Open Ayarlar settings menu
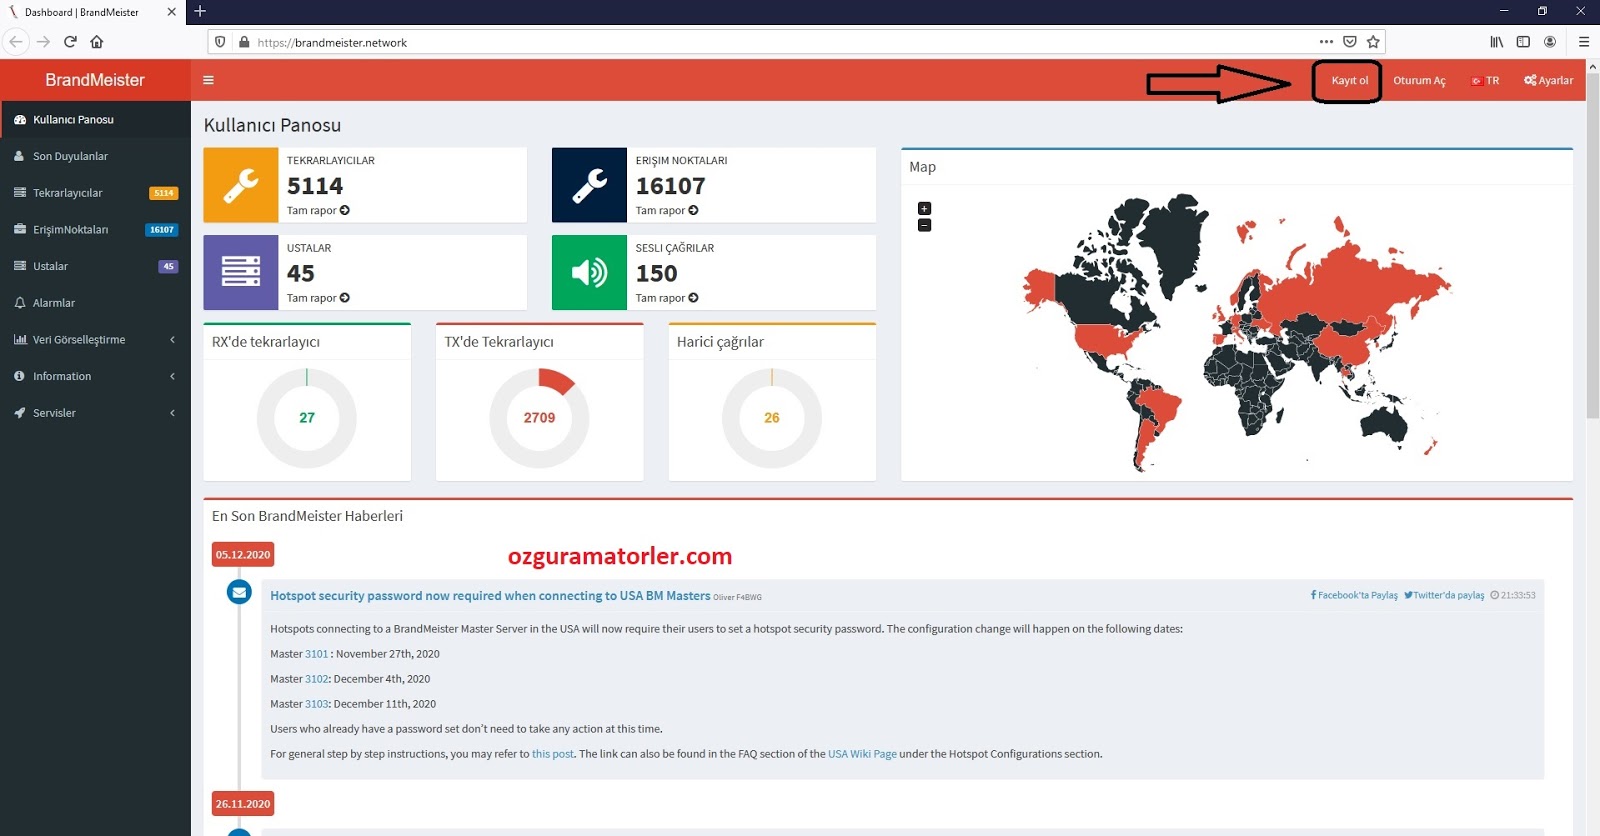 (1548, 80)
